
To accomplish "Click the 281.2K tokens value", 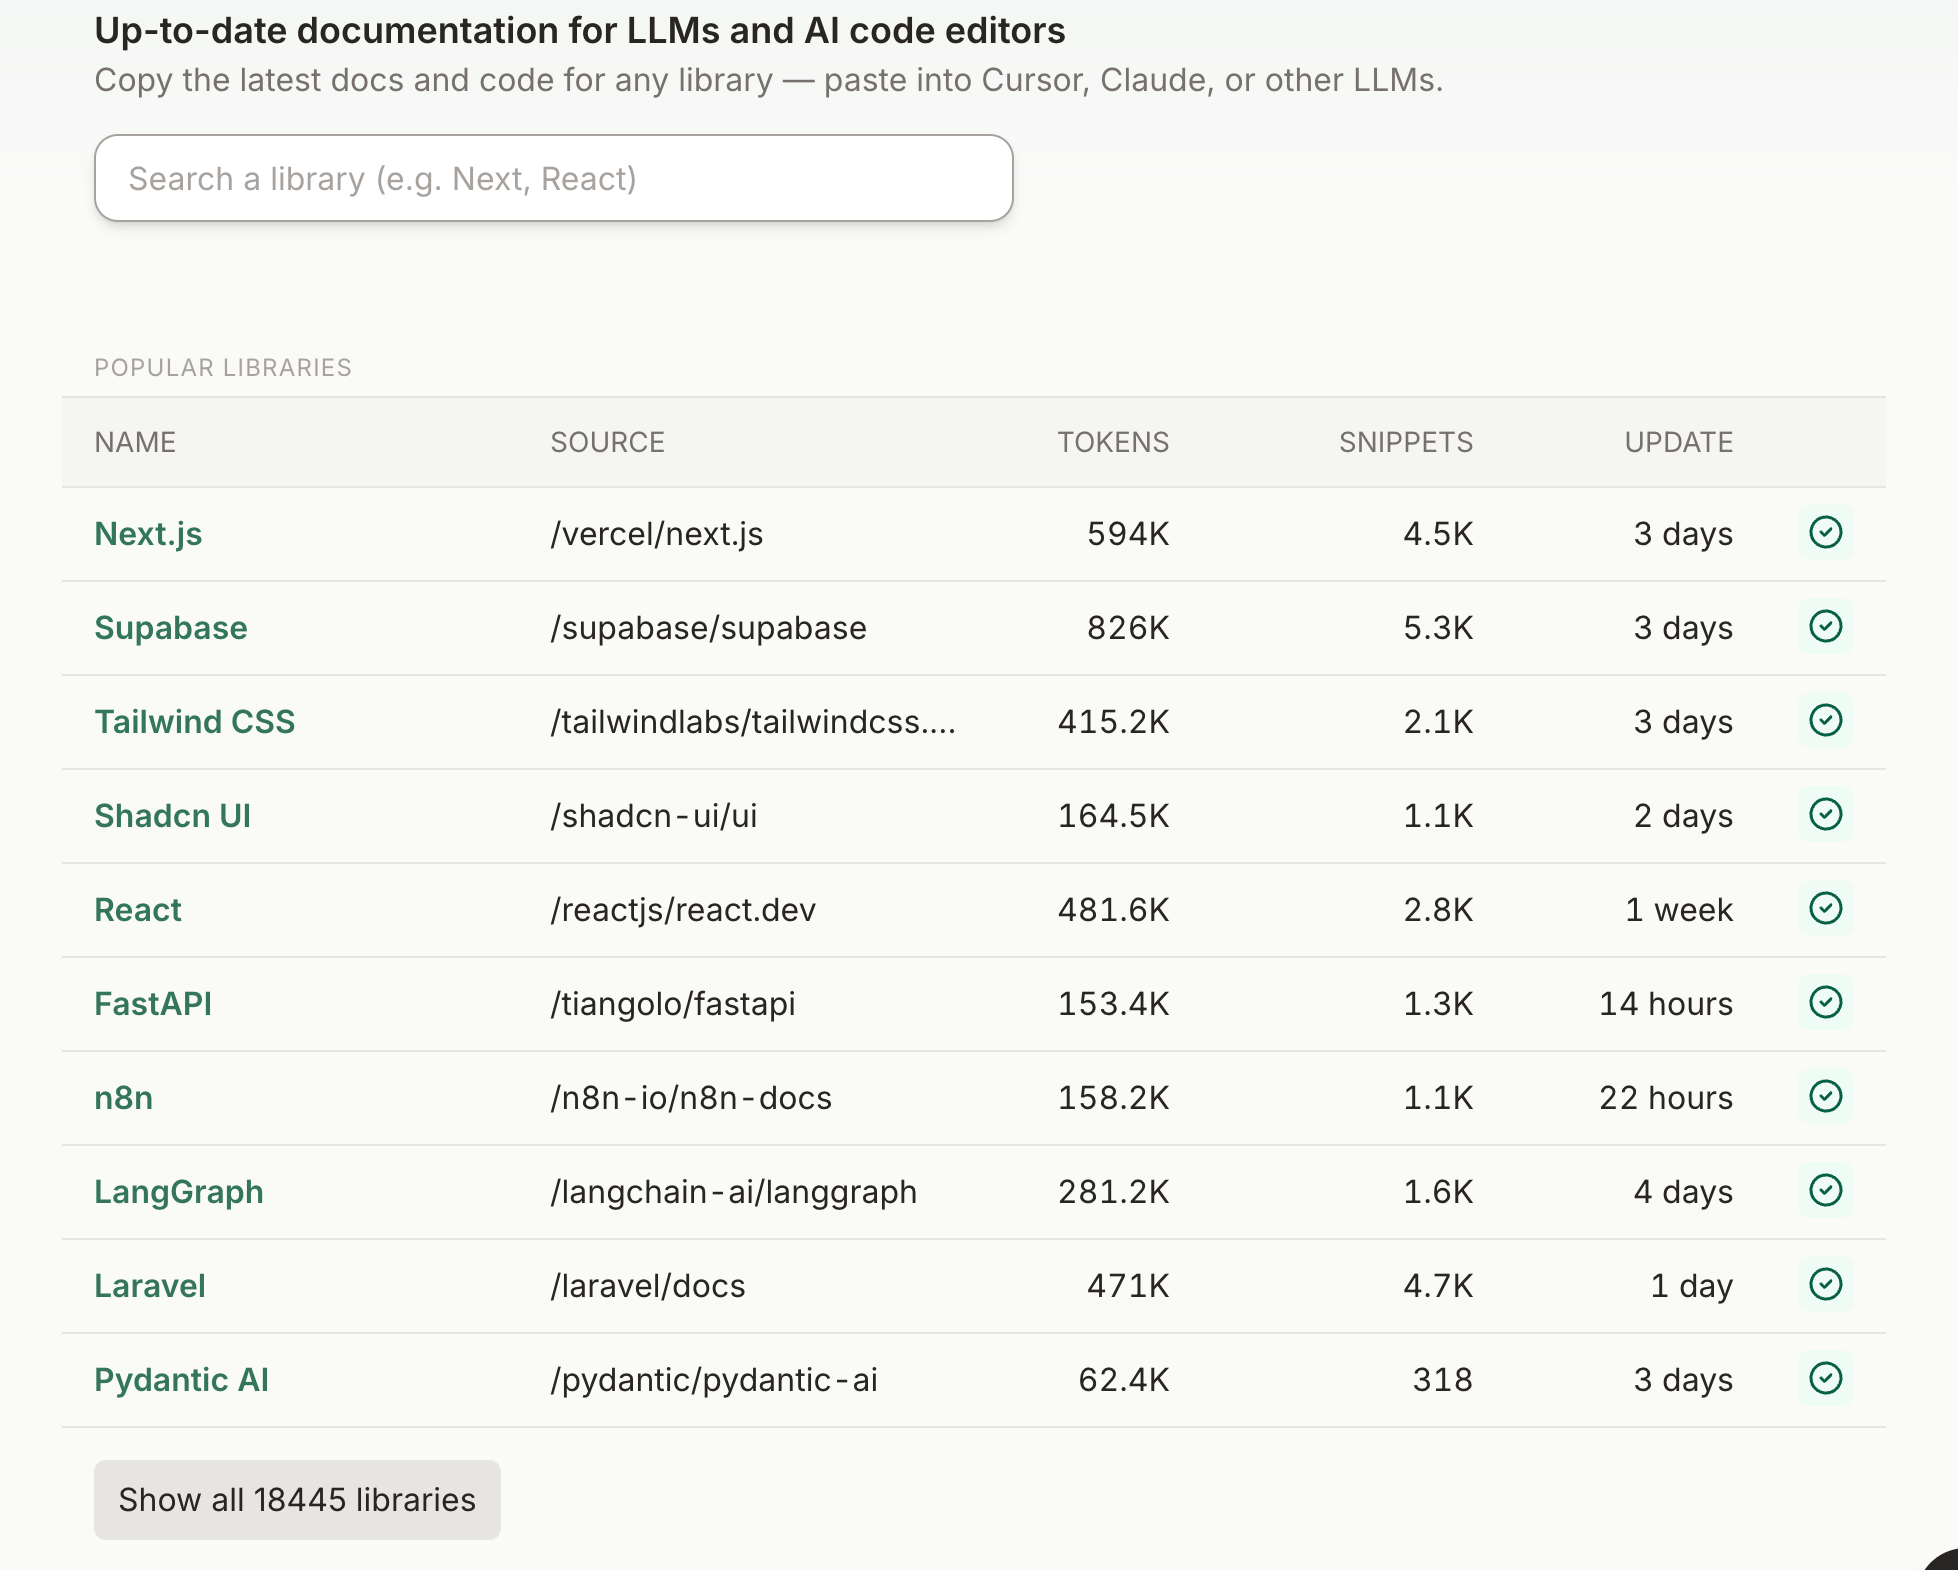I will tap(1113, 1192).
